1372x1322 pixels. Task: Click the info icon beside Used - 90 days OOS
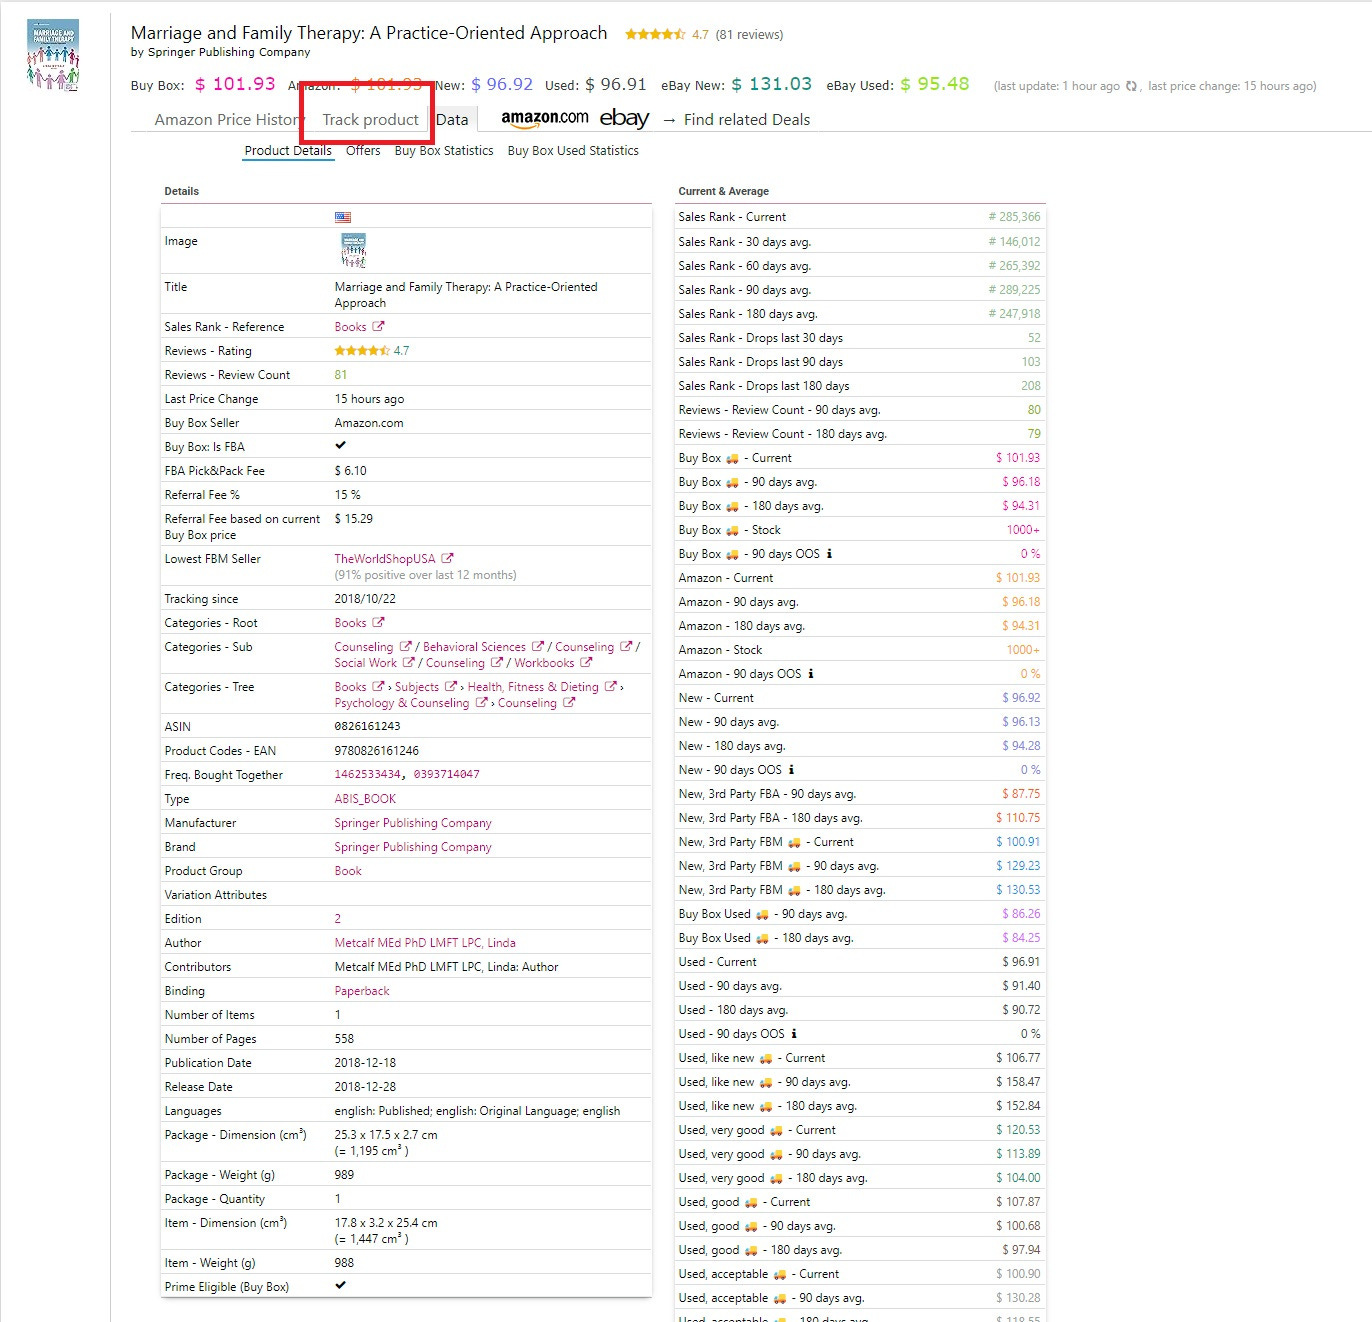(x=794, y=1033)
